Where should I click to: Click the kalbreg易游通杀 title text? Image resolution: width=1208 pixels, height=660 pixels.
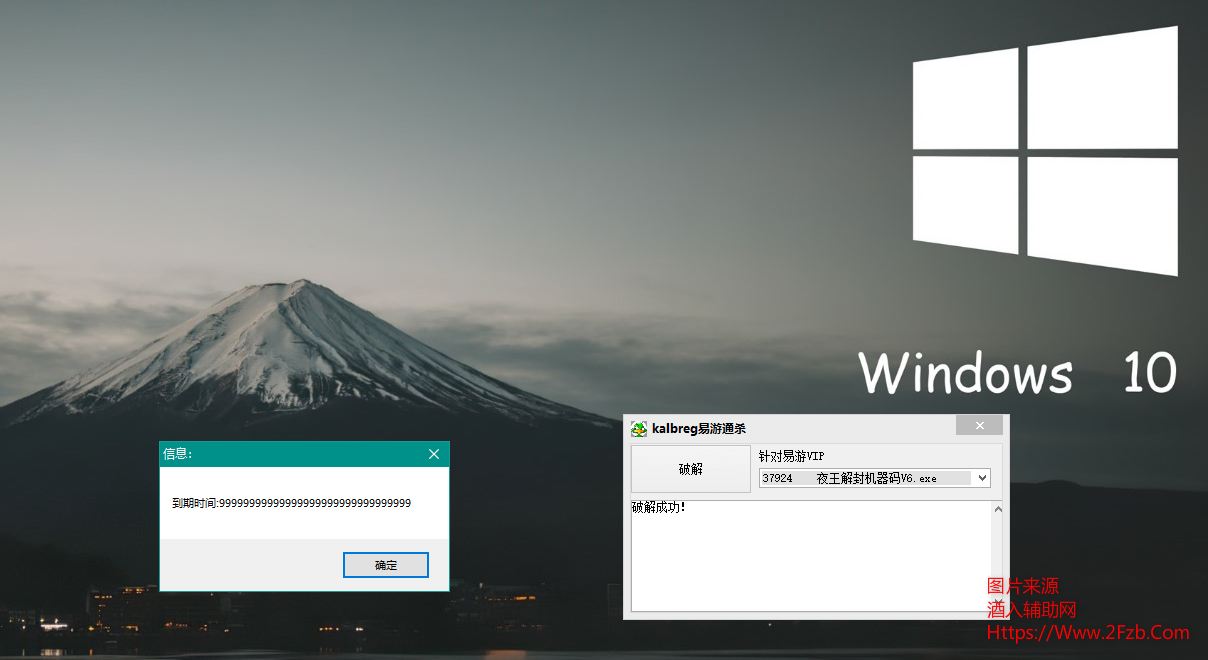(699, 429)
